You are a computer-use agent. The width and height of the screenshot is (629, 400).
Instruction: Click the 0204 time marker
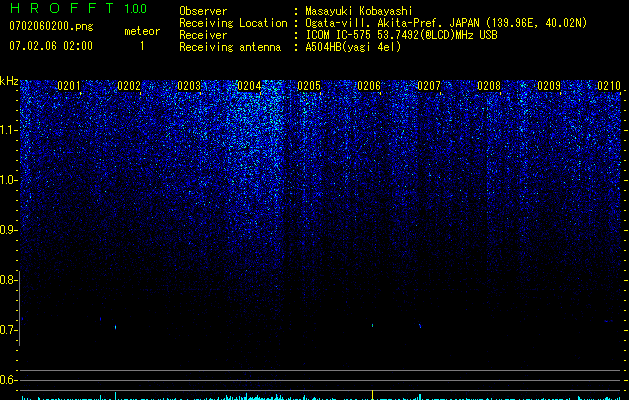pyautogui.click(x=249, y=86)
